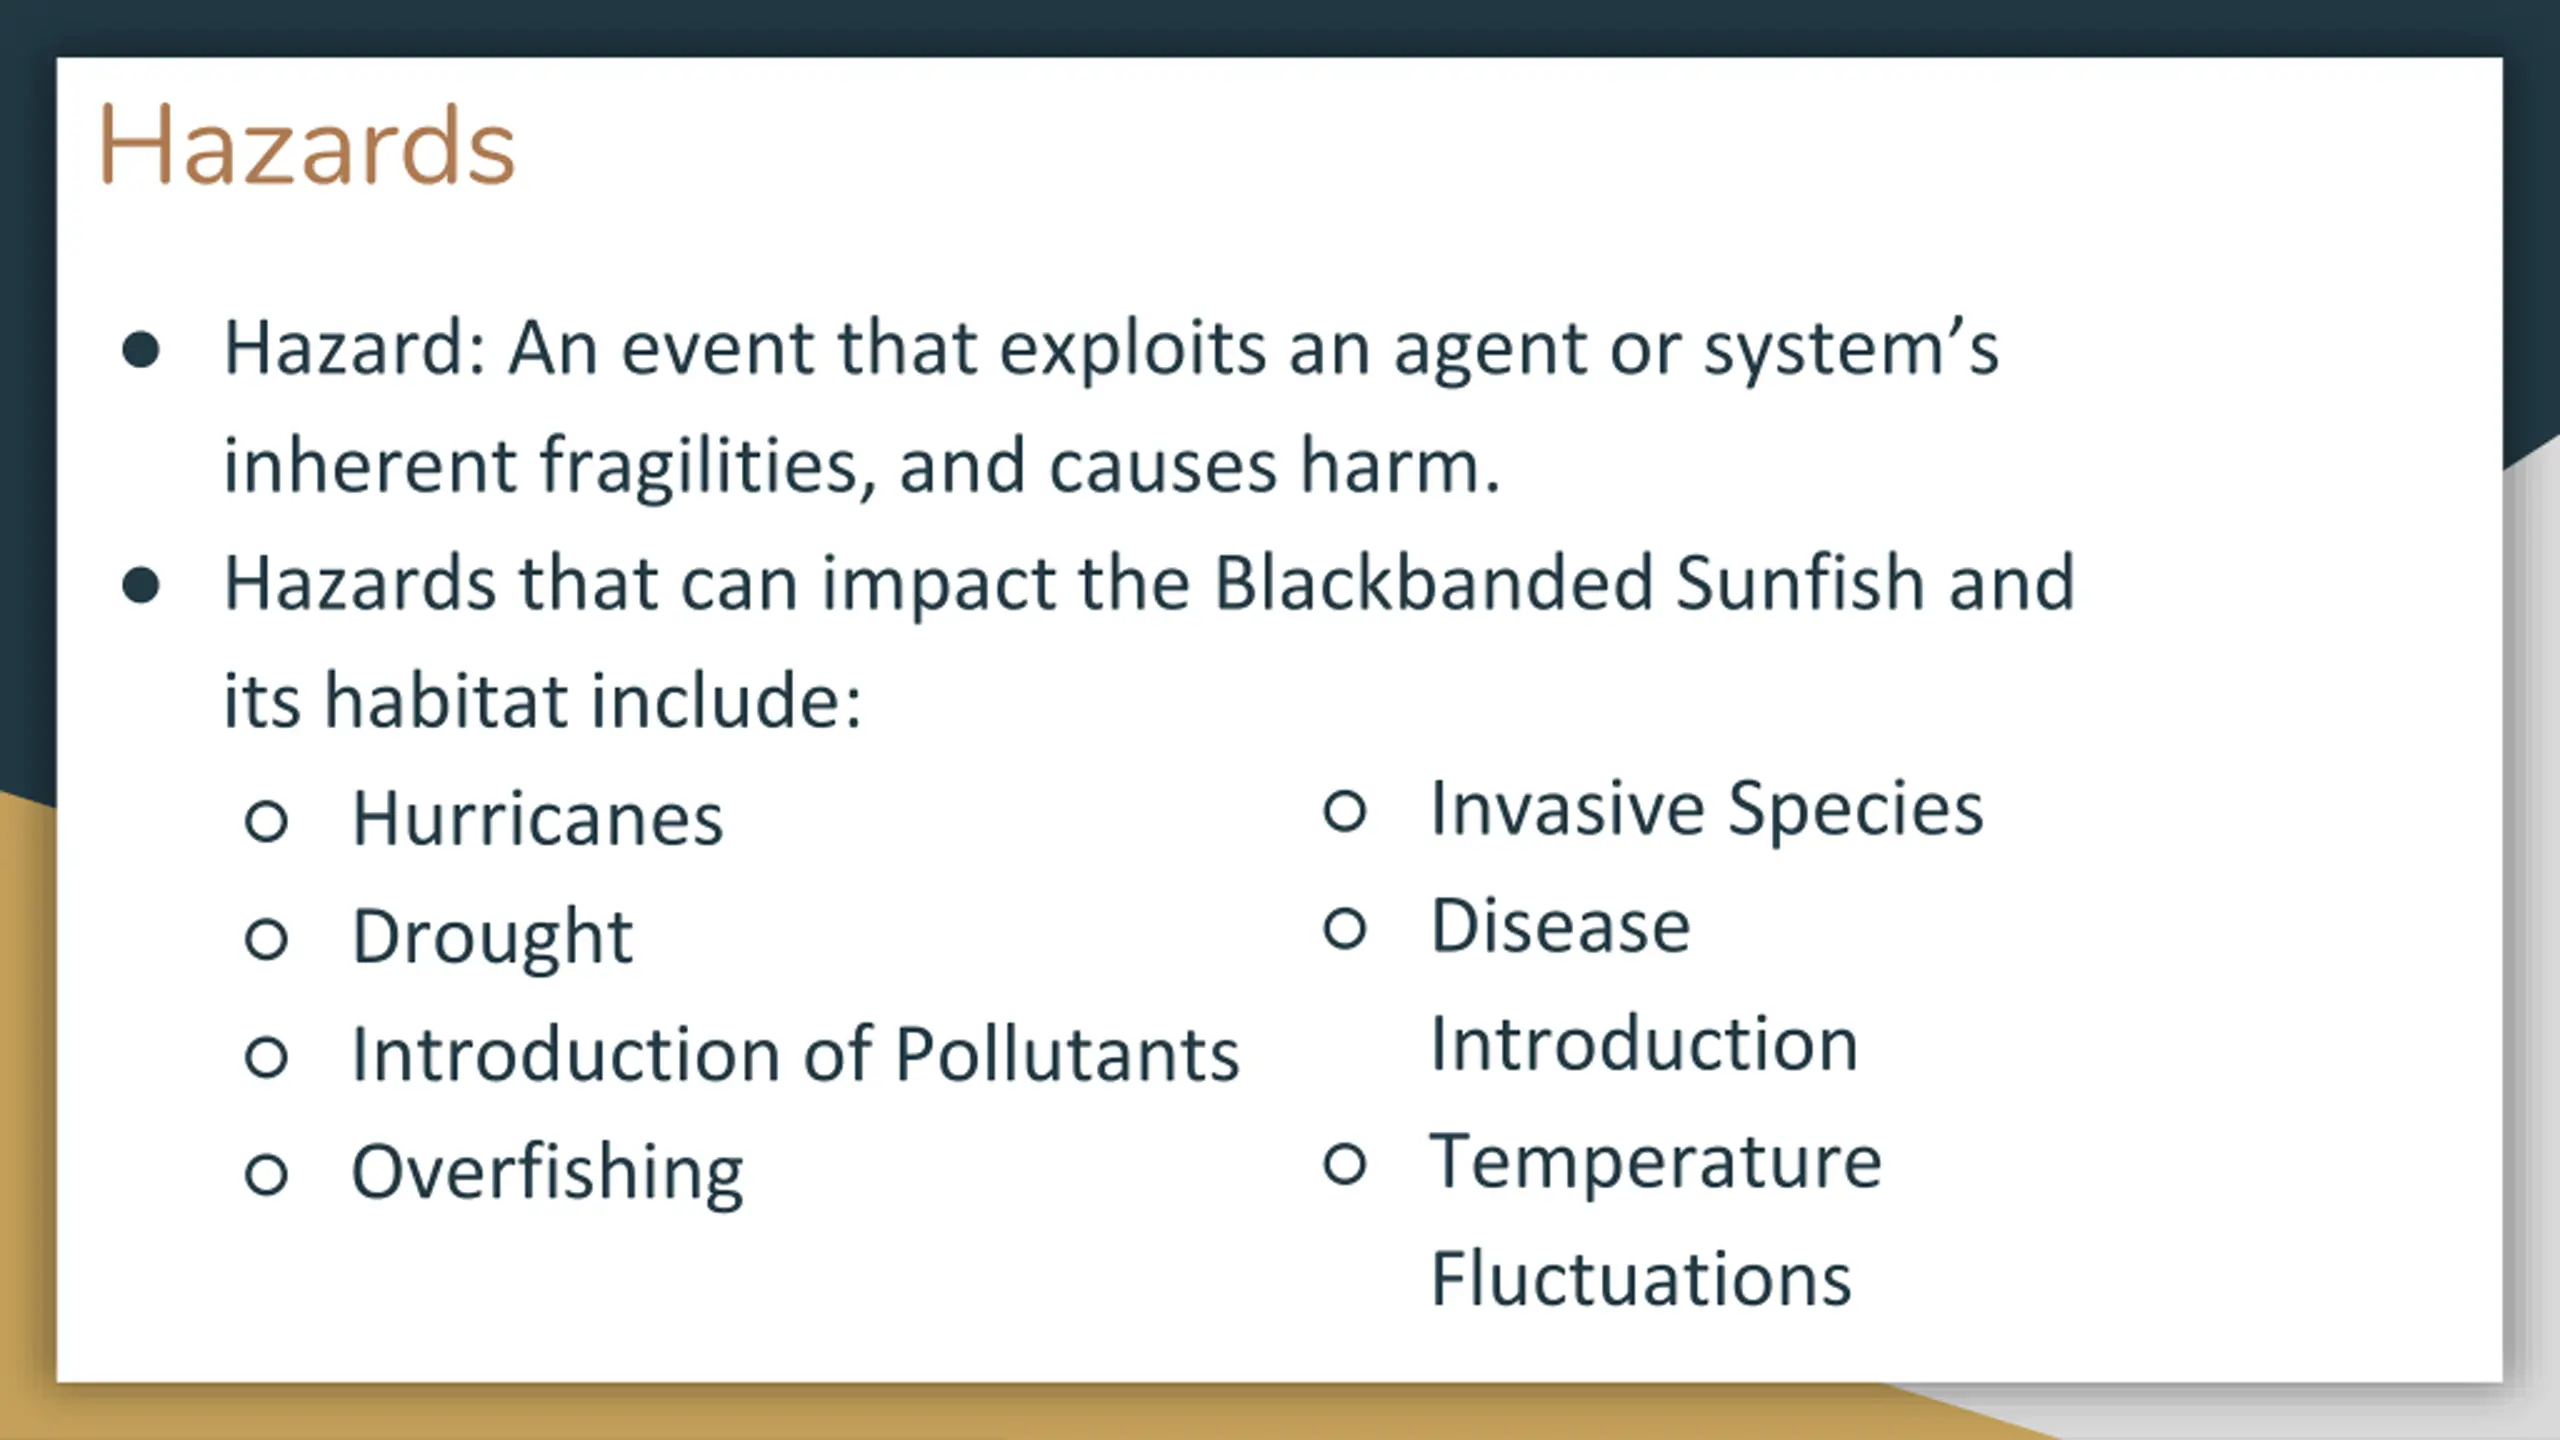Select the Drought list item

(492, 938)
